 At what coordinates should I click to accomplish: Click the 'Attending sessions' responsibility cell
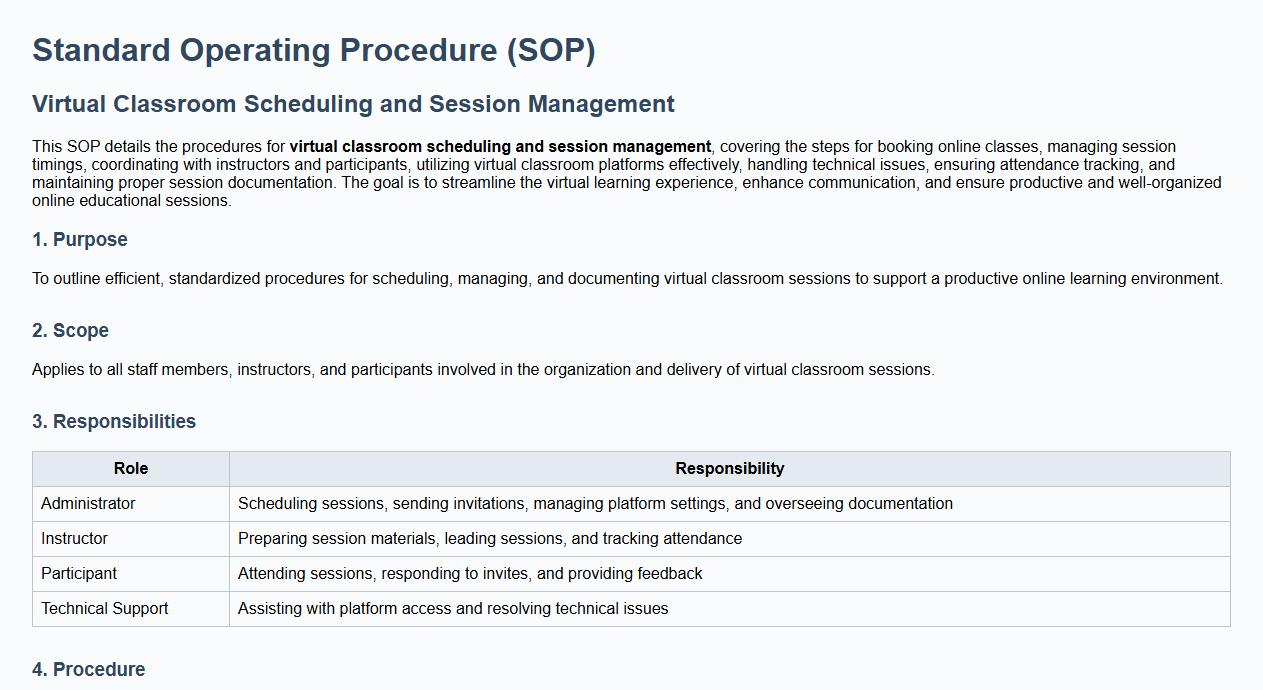470,574
